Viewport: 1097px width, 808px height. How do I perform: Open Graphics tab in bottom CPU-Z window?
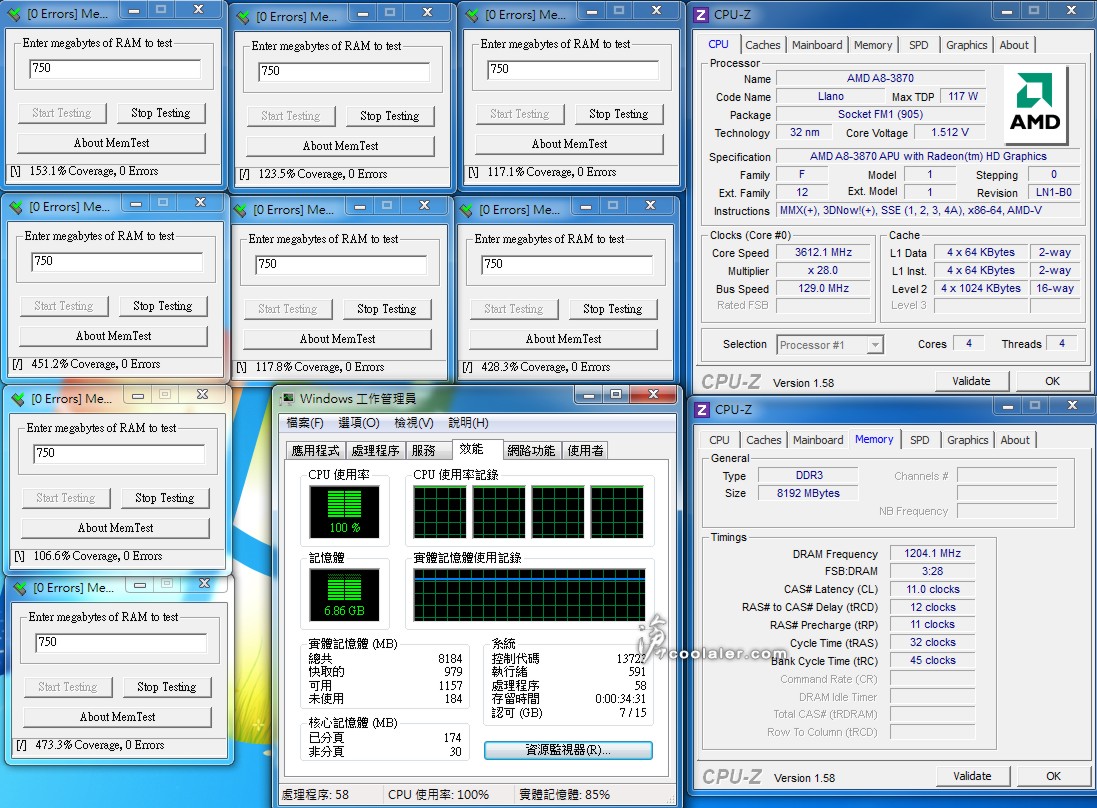click(x=968, y=440)
